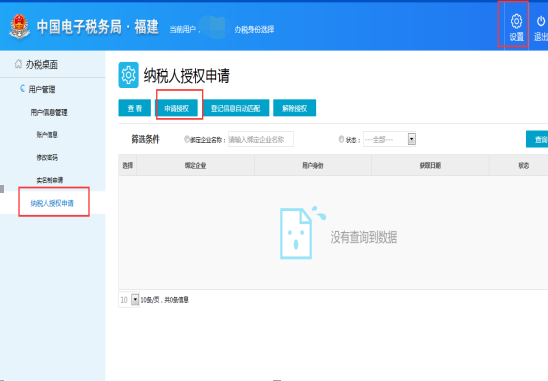
Task: Click the 绑定企业 column header
Action: pos(195,165)
